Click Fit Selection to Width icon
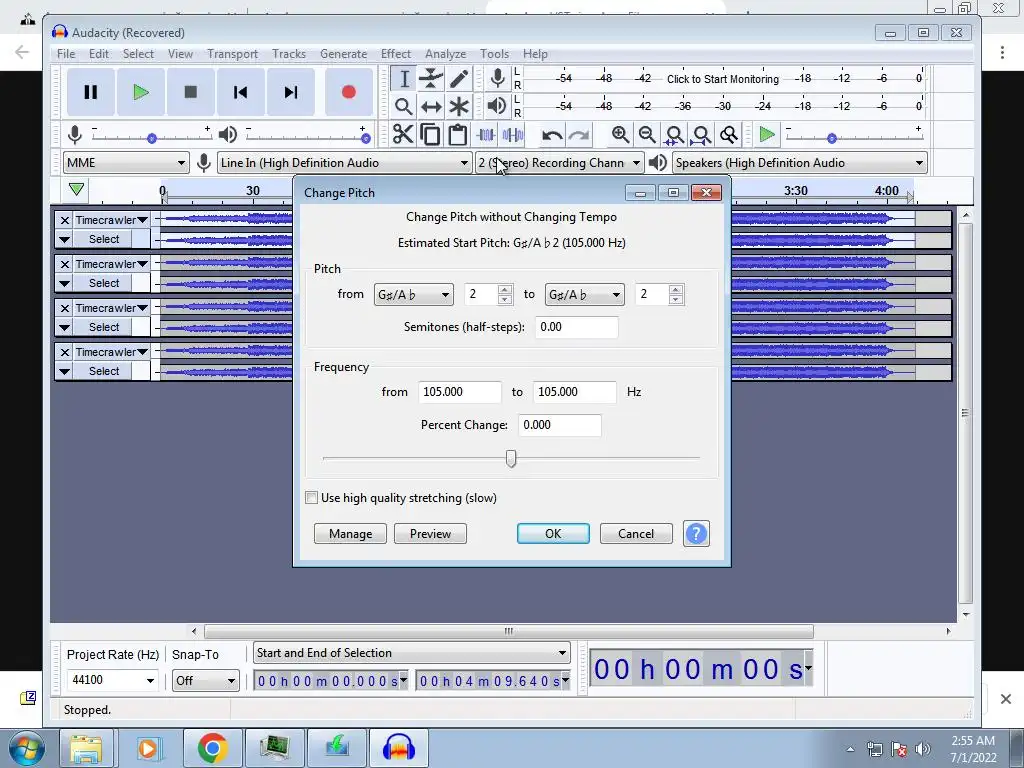The image size is (1024, 768). [x=674, y=135]
